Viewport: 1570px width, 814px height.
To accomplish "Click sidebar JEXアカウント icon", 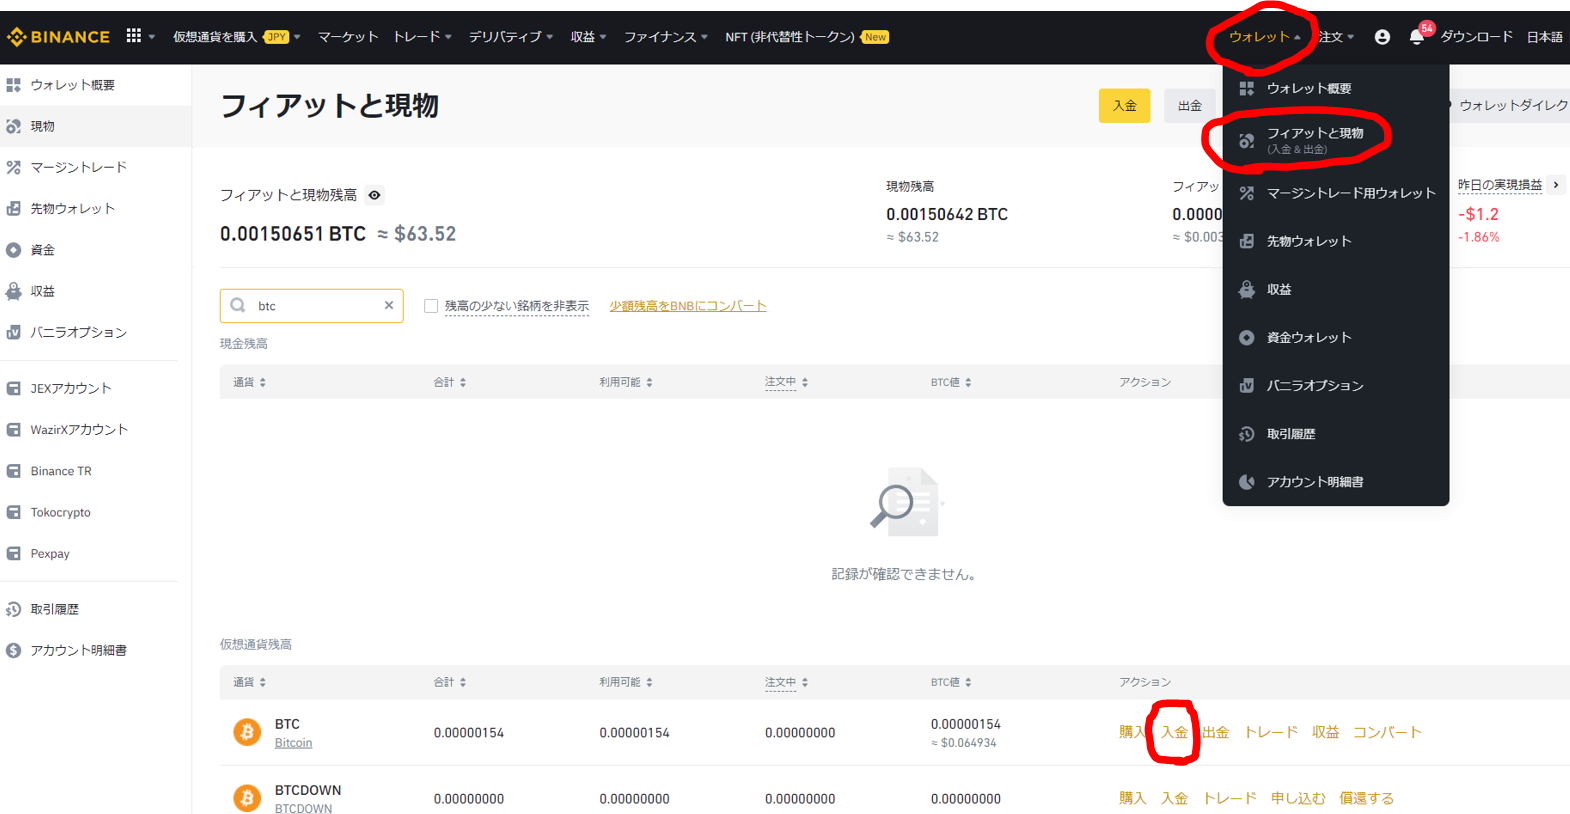I will (14, 388).
